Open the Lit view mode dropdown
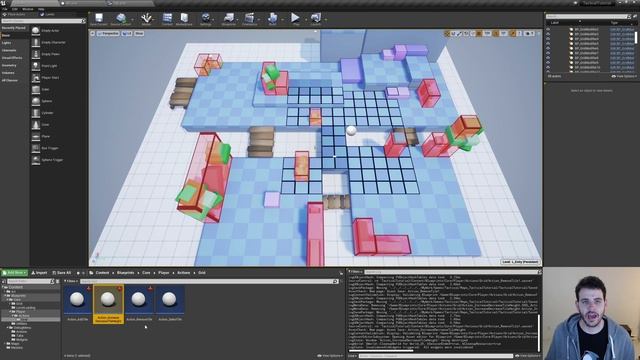Viewport: 640px width, 360px height. coord(127,33)
